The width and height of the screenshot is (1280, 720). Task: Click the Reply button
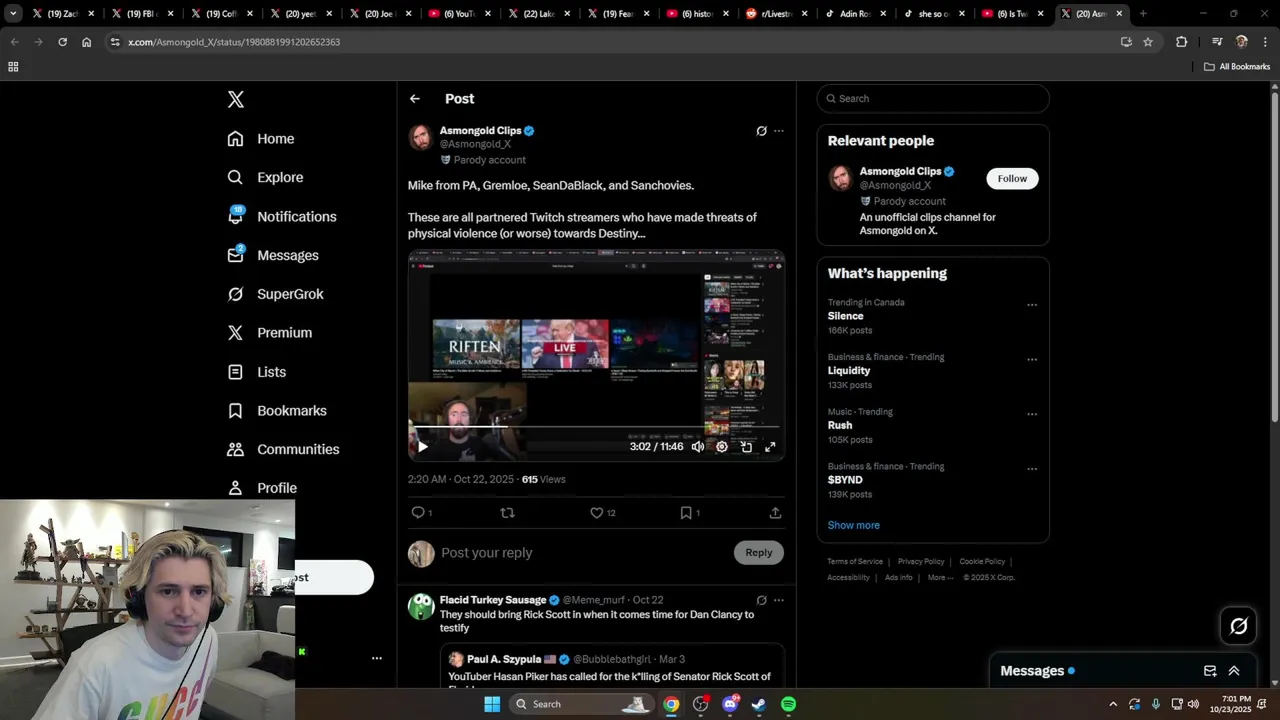pos(759,553)
